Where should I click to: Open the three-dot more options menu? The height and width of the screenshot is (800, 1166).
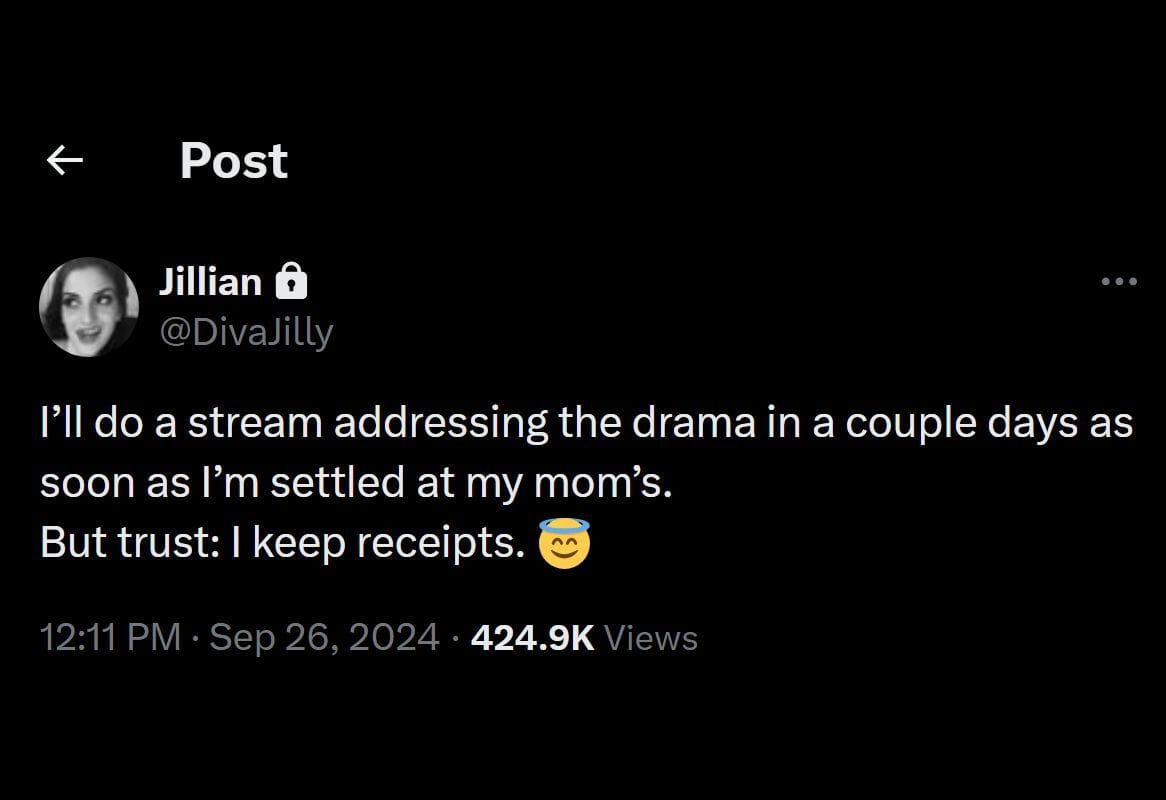(x=1119, y=283)
